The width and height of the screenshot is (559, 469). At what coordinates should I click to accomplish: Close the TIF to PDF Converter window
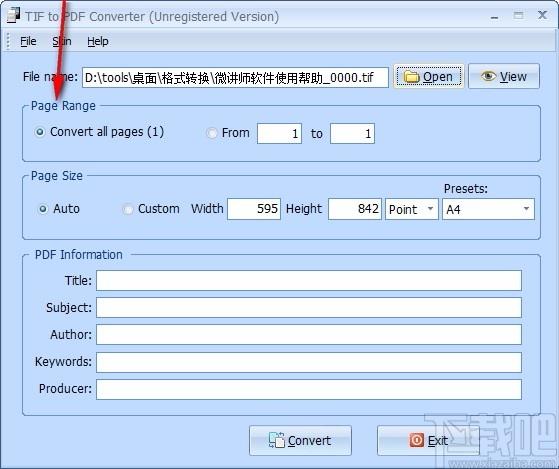tap(542, 15)
